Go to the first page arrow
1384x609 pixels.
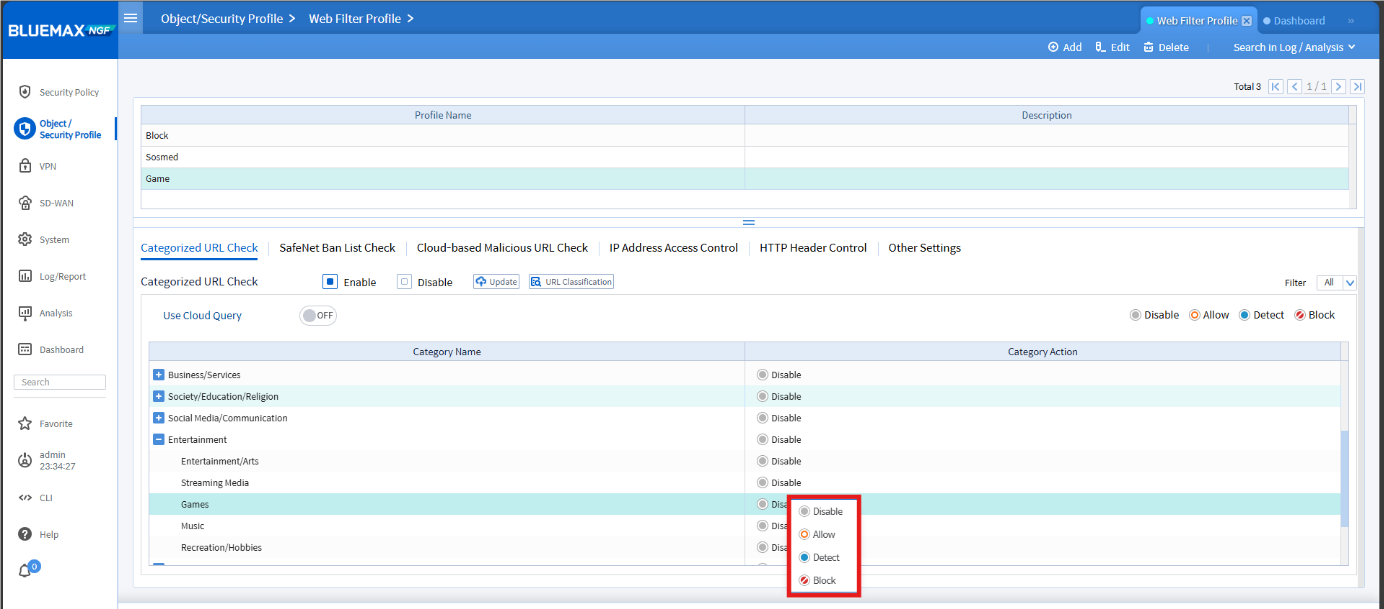click(1276, 87)
